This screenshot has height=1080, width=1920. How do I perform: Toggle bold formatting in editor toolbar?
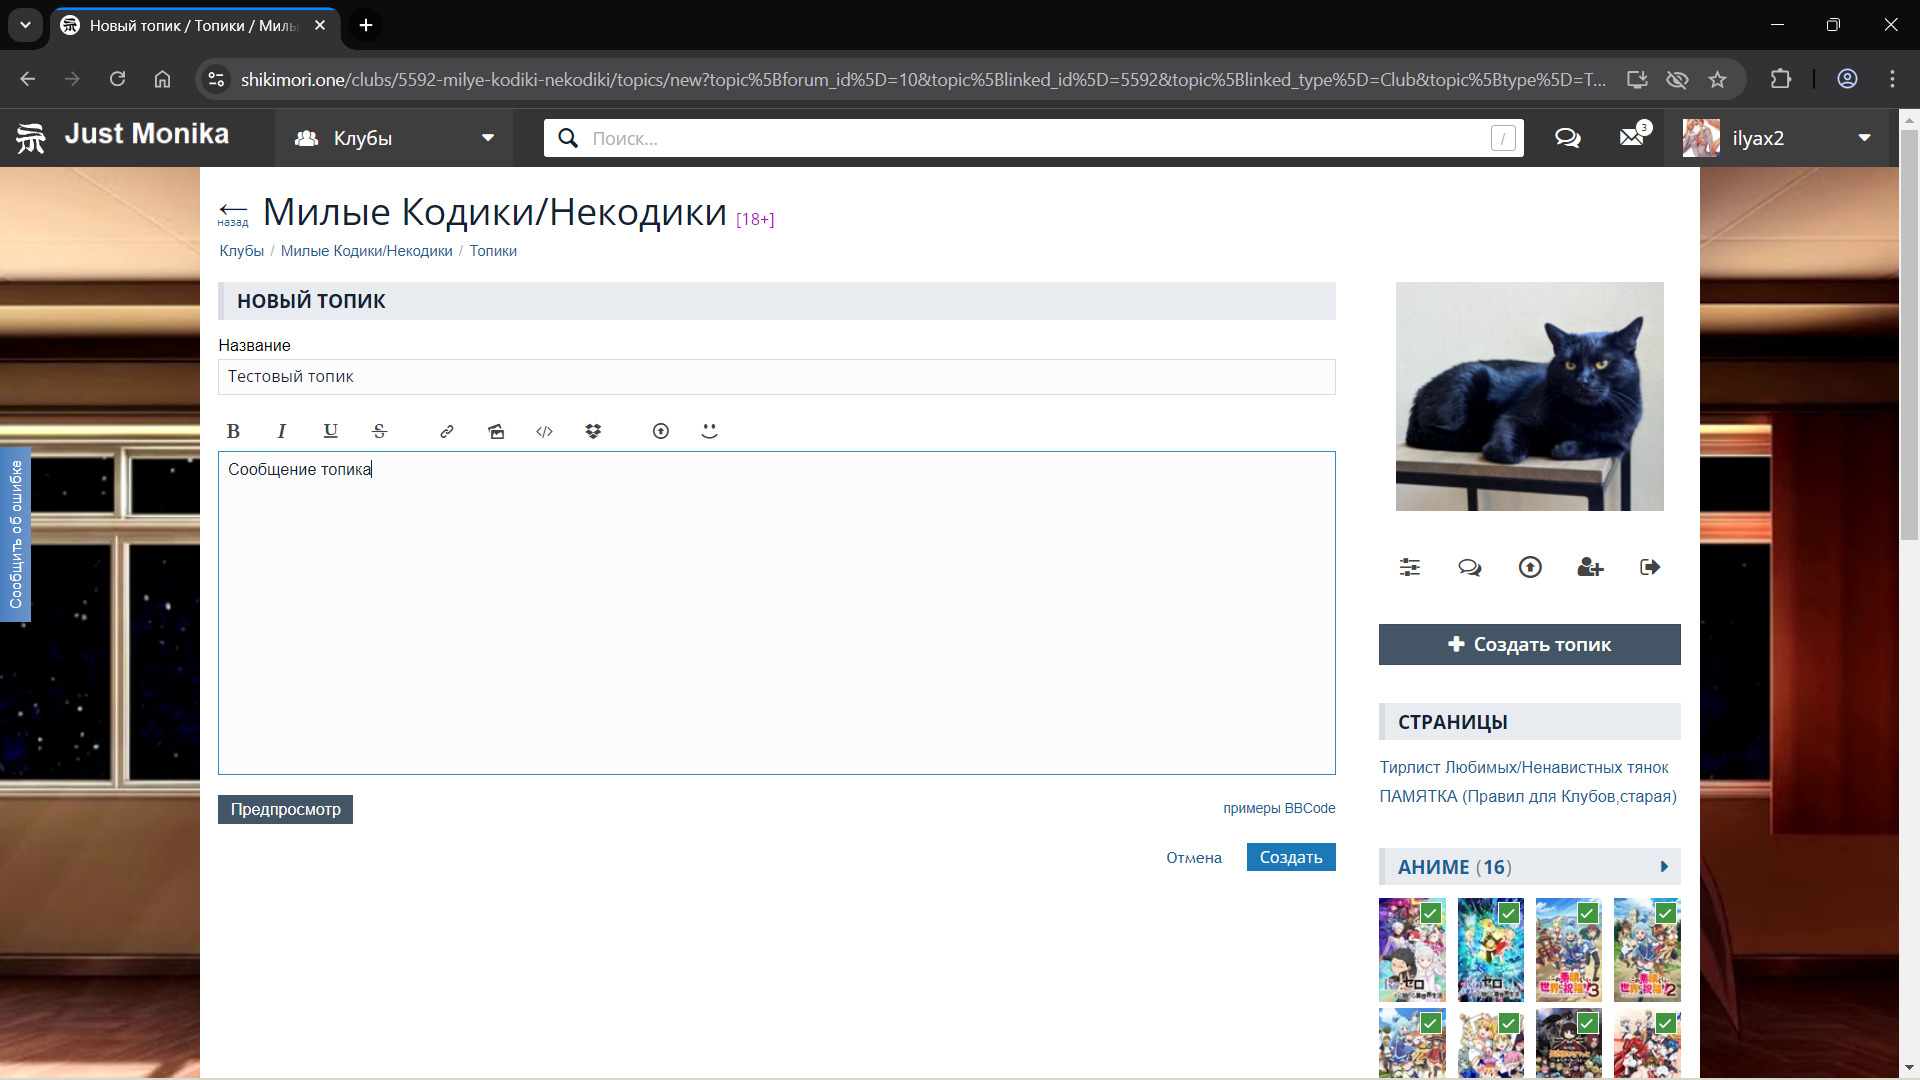coord(233,431)
